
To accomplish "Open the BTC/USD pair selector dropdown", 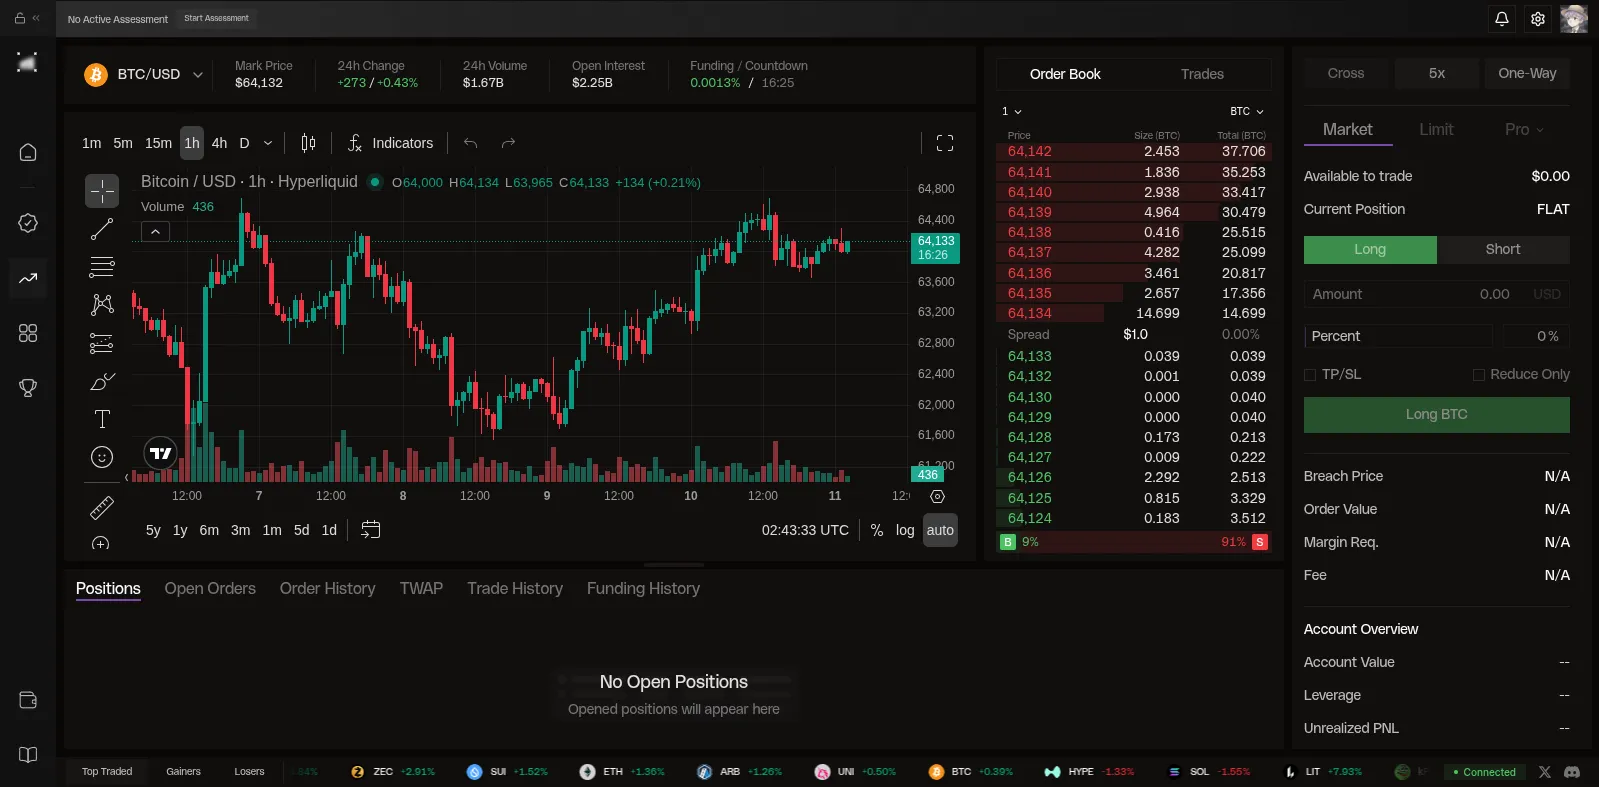I will 144,75.
